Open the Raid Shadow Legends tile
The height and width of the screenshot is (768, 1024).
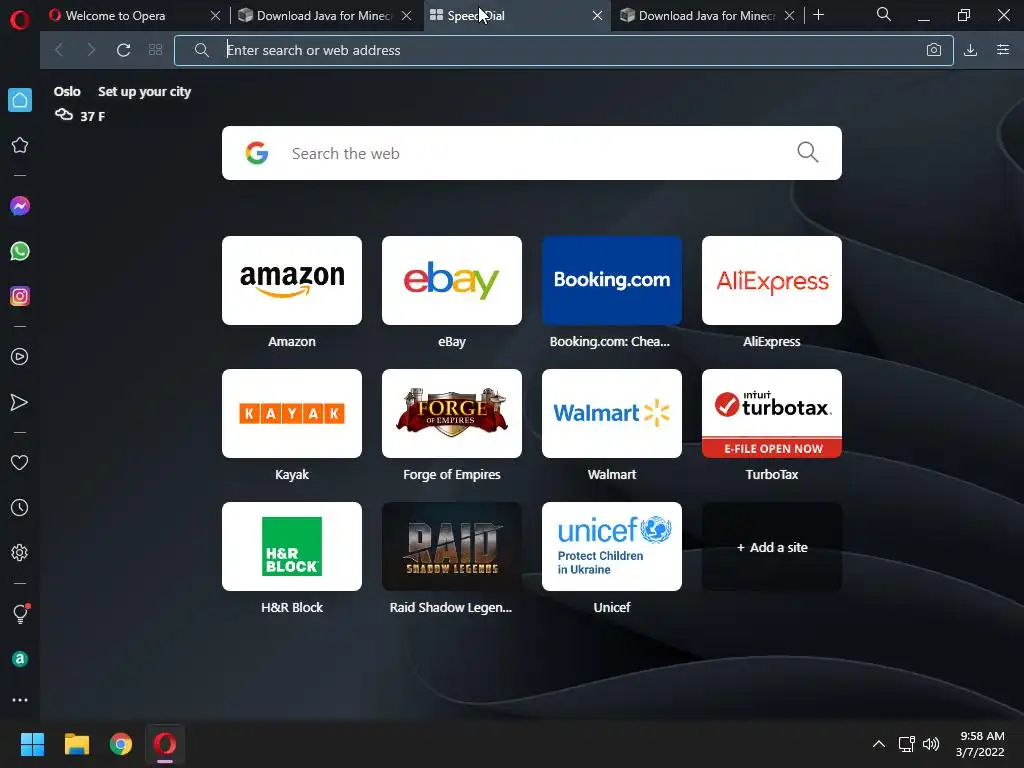point(452,547)
